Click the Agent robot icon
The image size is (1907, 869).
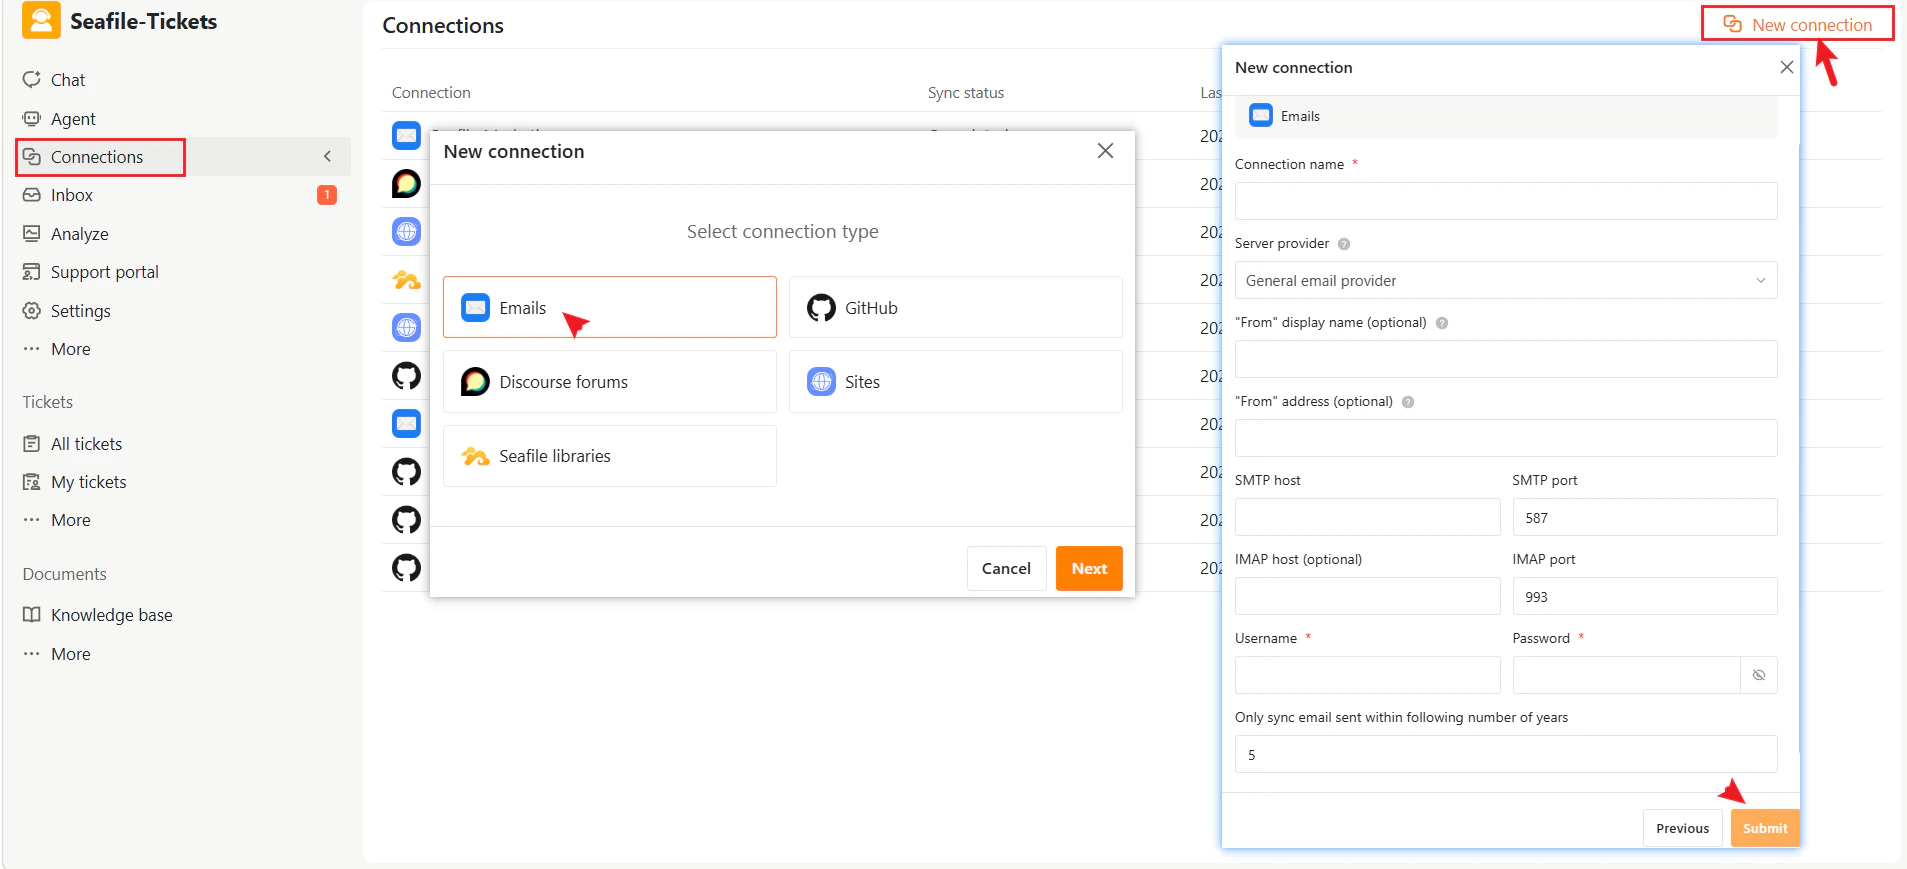coord(32,118)
